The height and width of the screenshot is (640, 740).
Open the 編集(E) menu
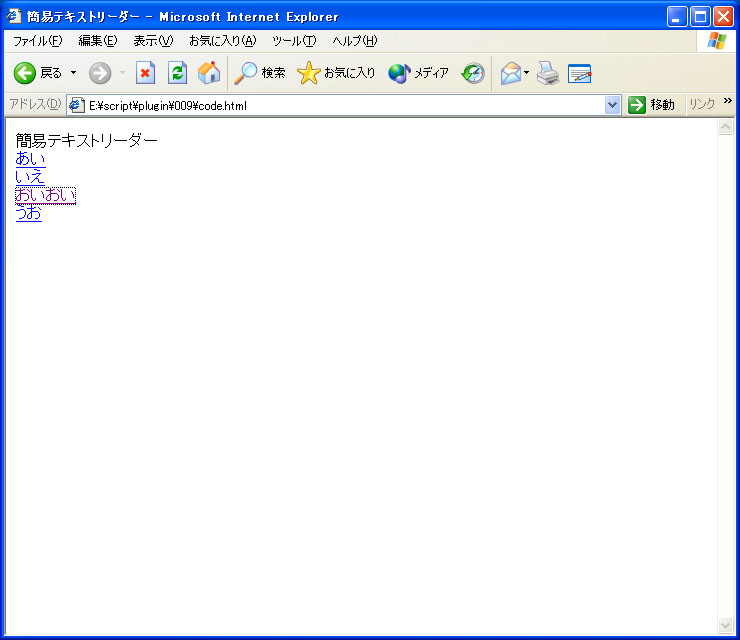[98, 41]
